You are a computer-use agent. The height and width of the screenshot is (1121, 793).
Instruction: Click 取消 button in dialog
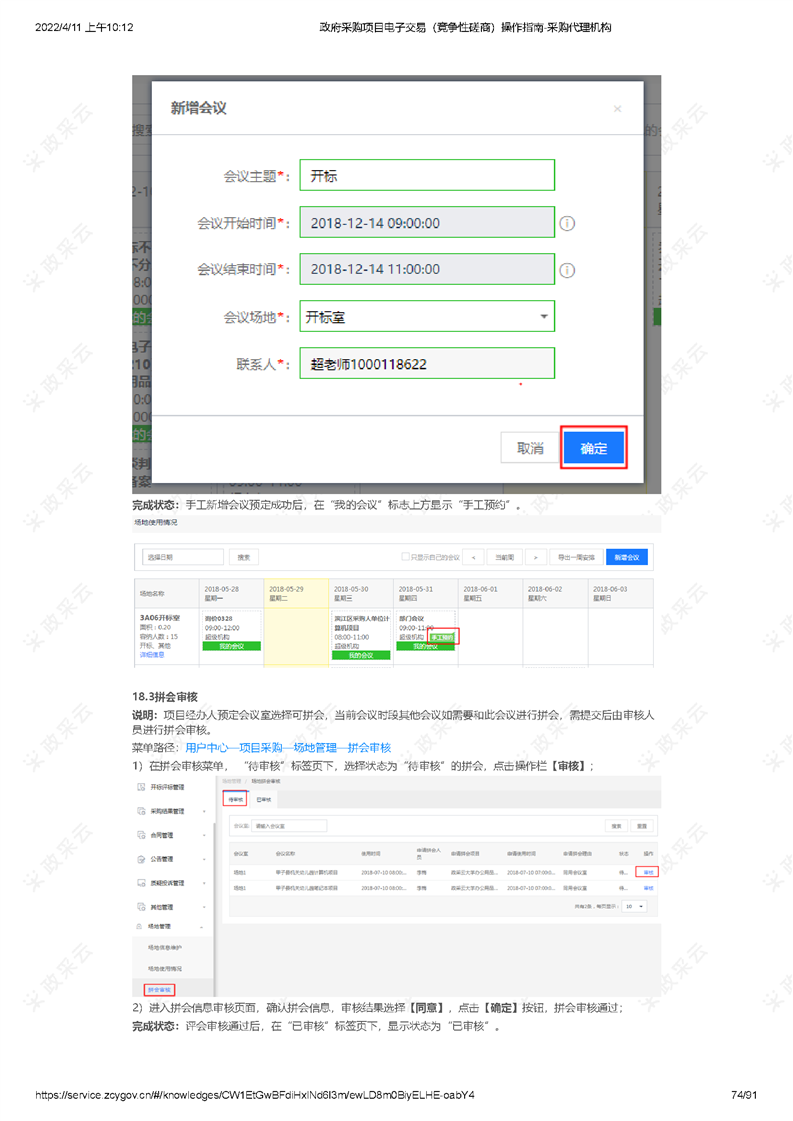[x=529, y=448]
